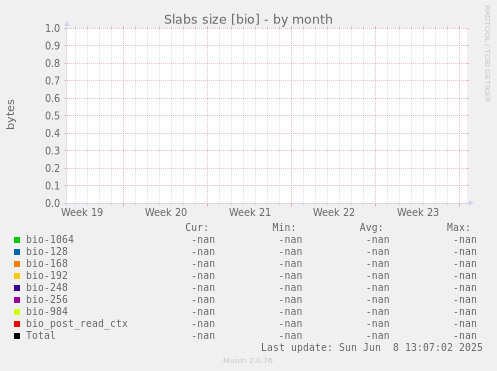Click the orange bio-168 color swatch
Image resolution: width=497 pixels, height=371 pixels.
[x=17, y=264]
